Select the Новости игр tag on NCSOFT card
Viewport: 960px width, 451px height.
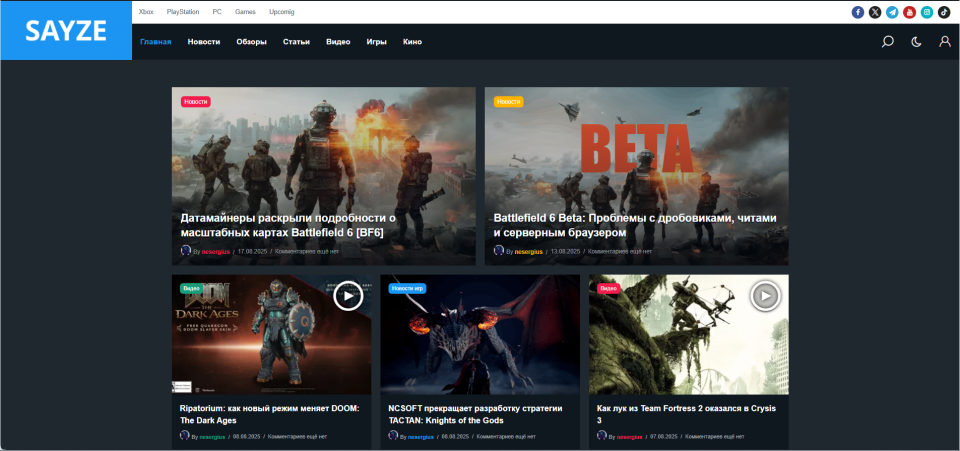[x=407, y=288]
